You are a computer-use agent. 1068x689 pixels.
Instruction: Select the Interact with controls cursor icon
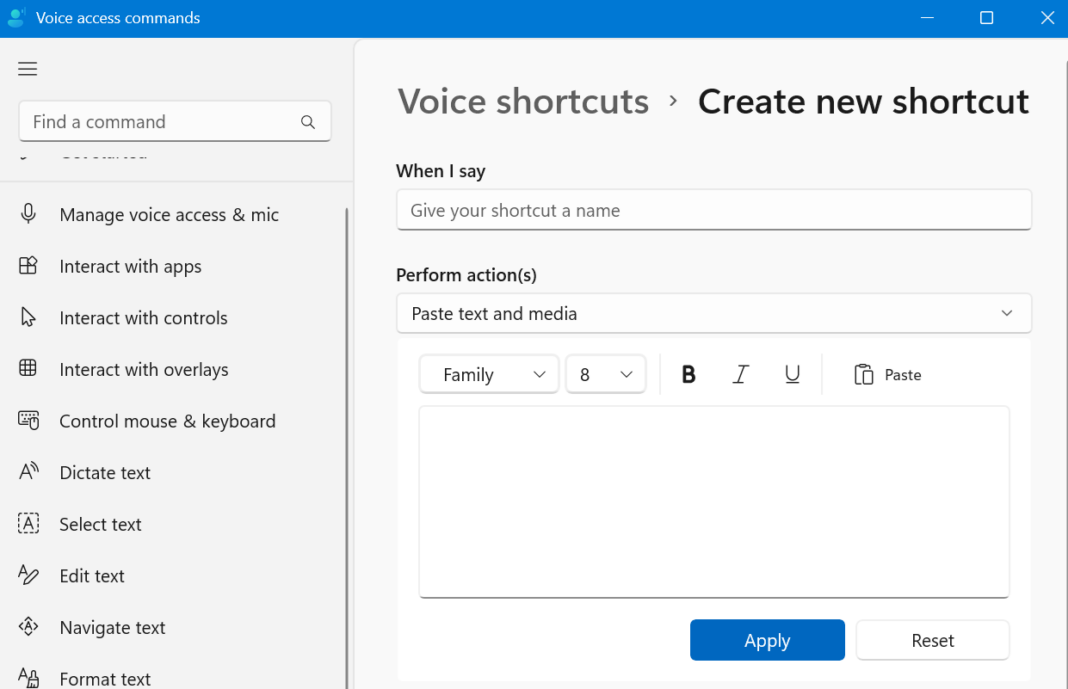[x=30, y=317]
